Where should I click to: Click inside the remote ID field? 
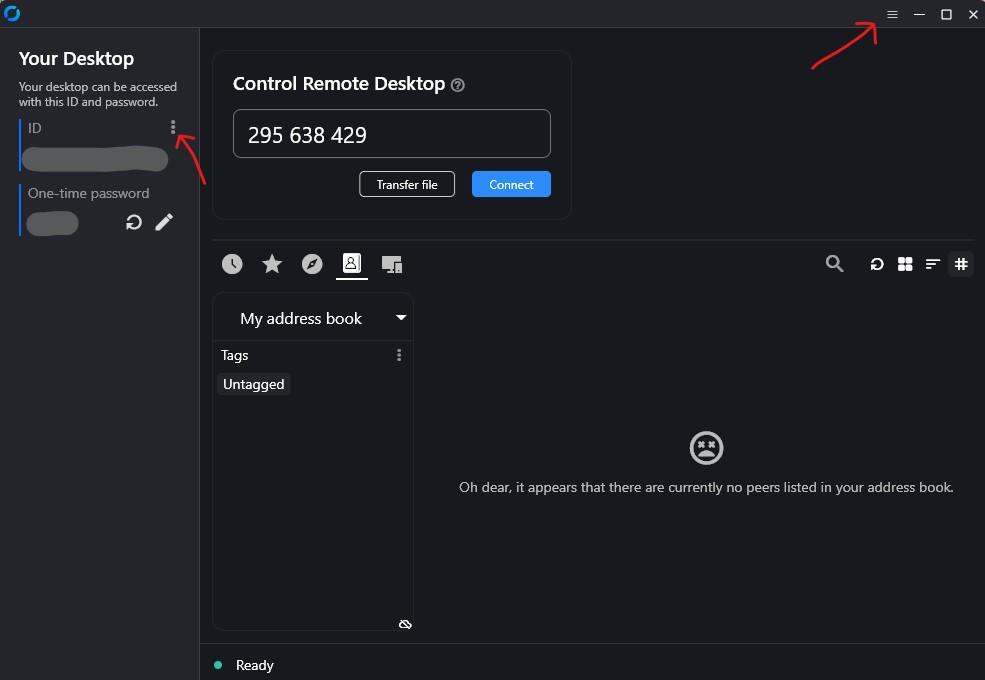391,134
